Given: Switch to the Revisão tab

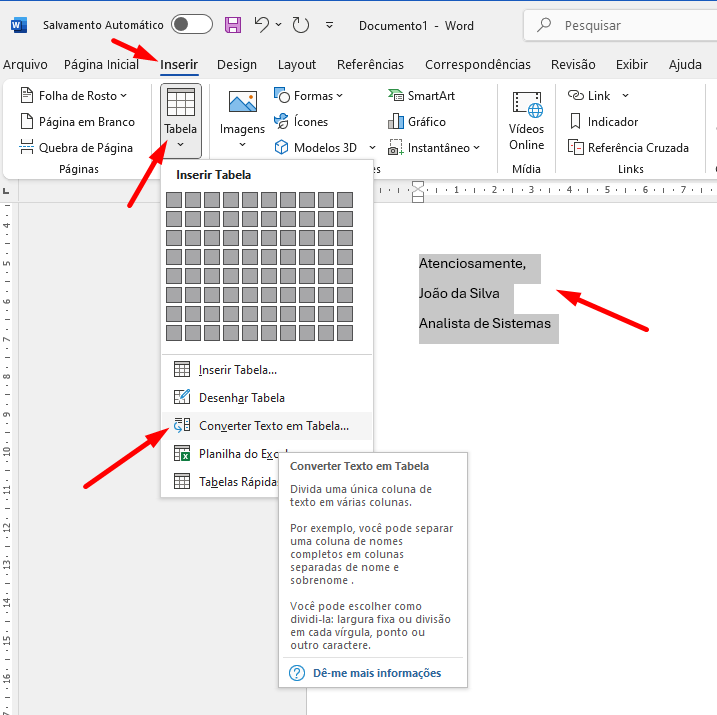Looking at the screenshot, I should (573, 64).
